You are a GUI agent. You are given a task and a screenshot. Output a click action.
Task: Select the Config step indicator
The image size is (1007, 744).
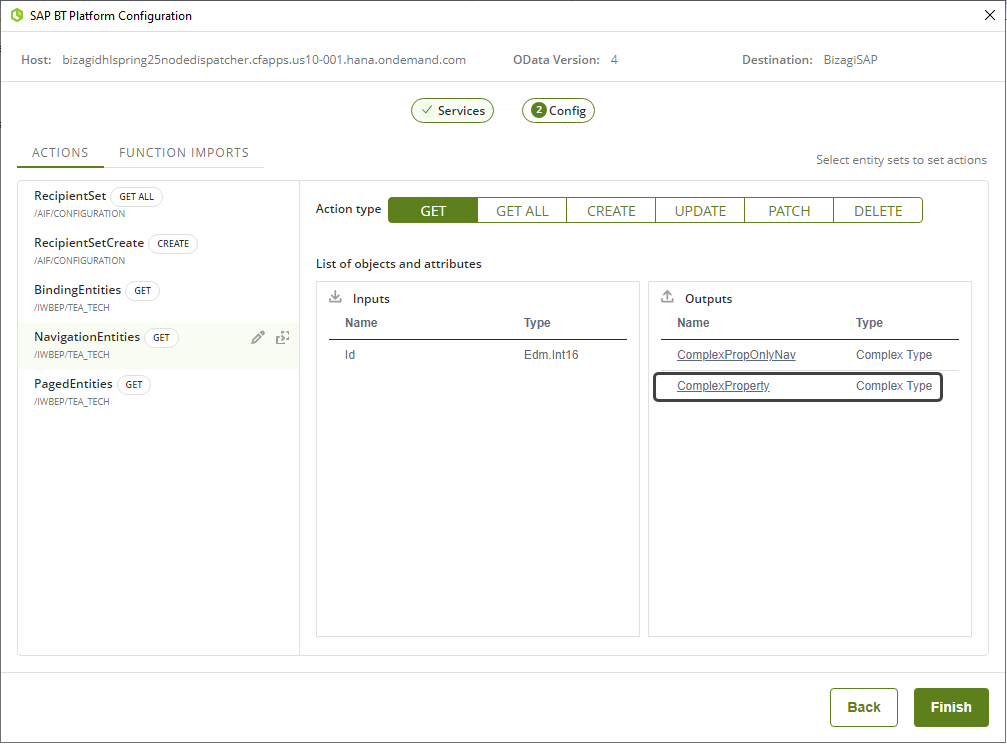558,111
